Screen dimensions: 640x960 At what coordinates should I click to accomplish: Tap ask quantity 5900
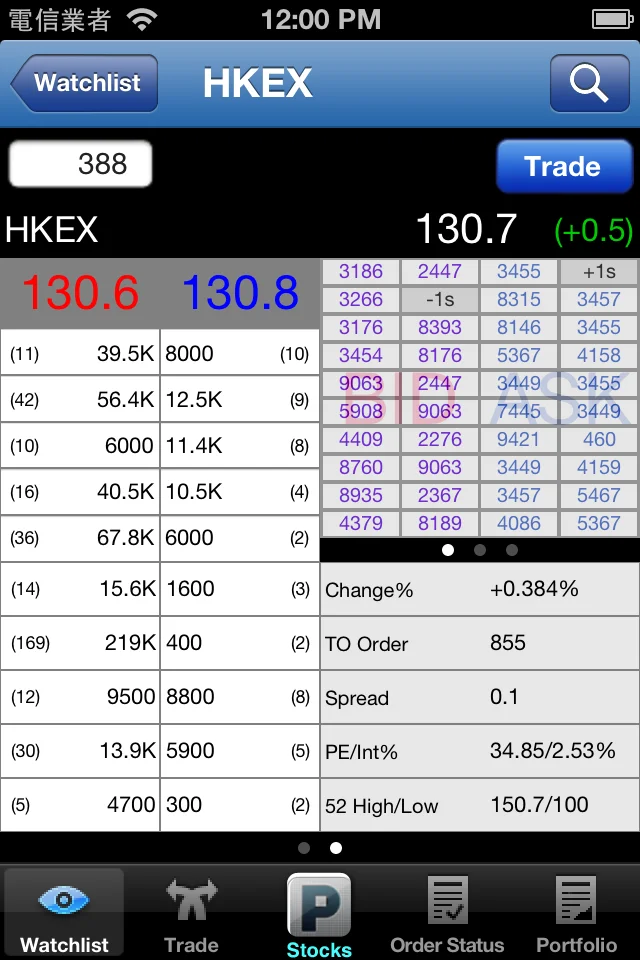tap(190, 751)
